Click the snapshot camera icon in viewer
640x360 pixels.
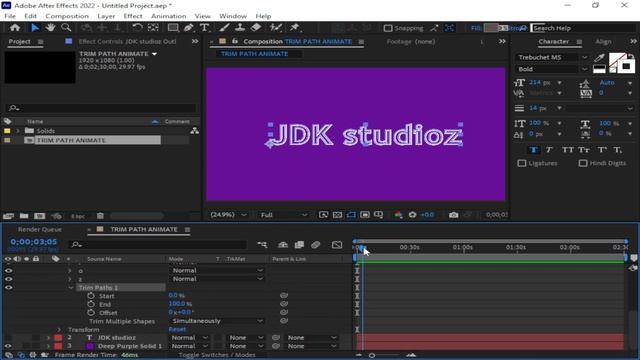point(453,215)
